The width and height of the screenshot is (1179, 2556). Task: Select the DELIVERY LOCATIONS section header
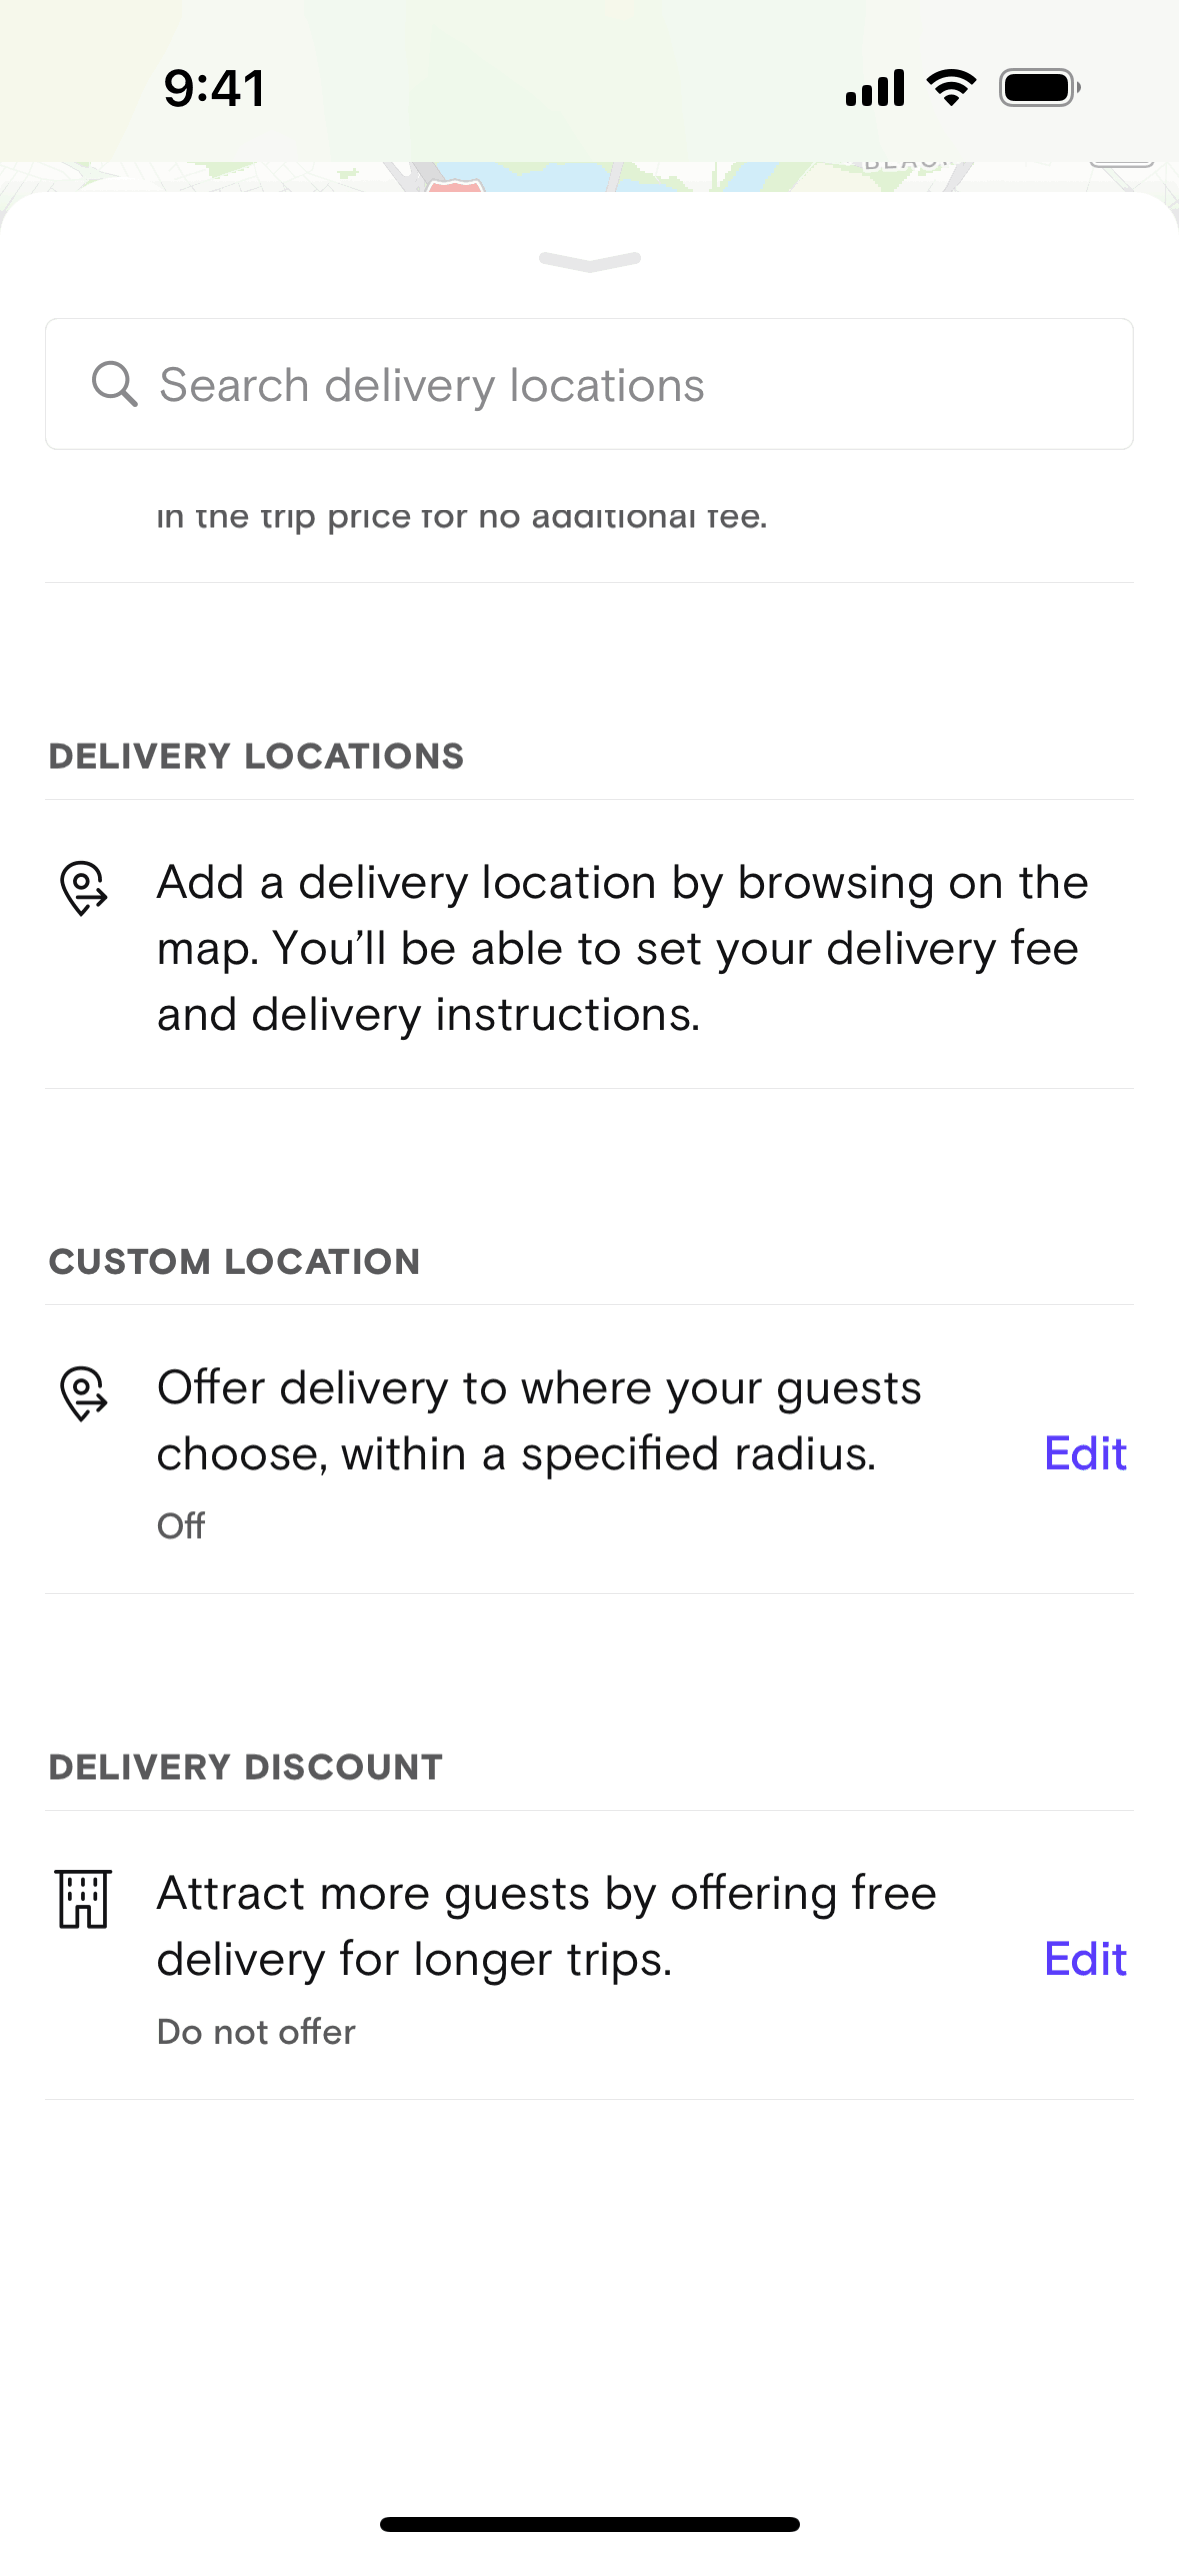click(256, 756)
